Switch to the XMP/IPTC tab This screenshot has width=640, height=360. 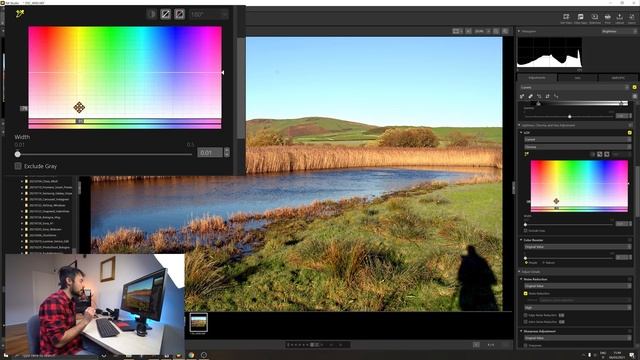coord(618,78)
